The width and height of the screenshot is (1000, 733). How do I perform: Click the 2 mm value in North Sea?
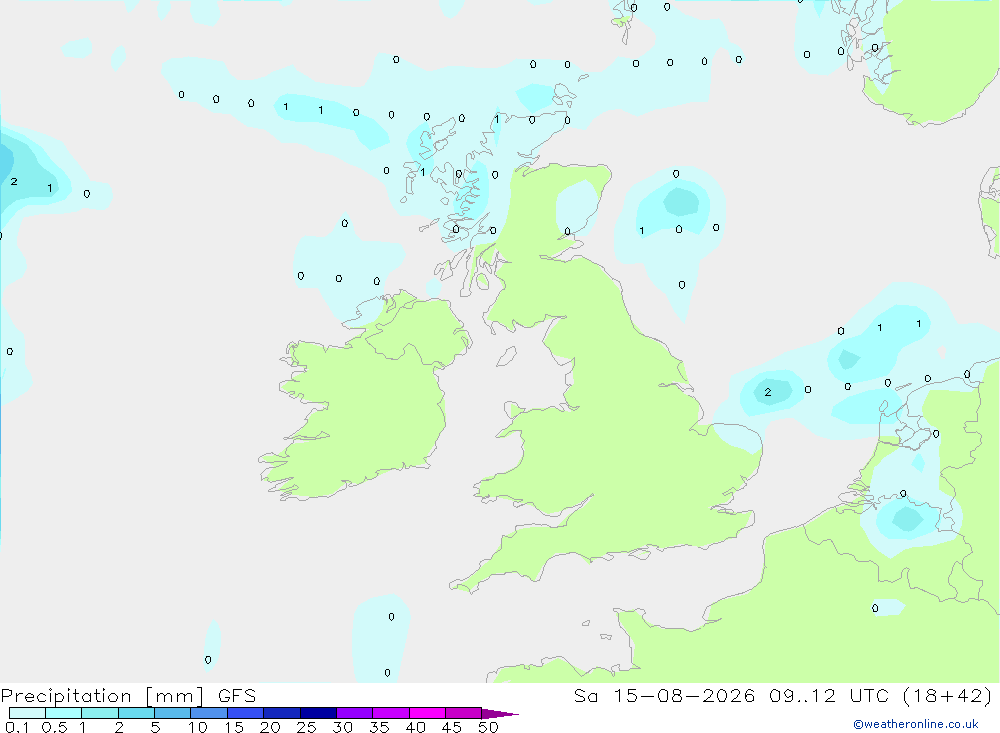pos(768,392)
